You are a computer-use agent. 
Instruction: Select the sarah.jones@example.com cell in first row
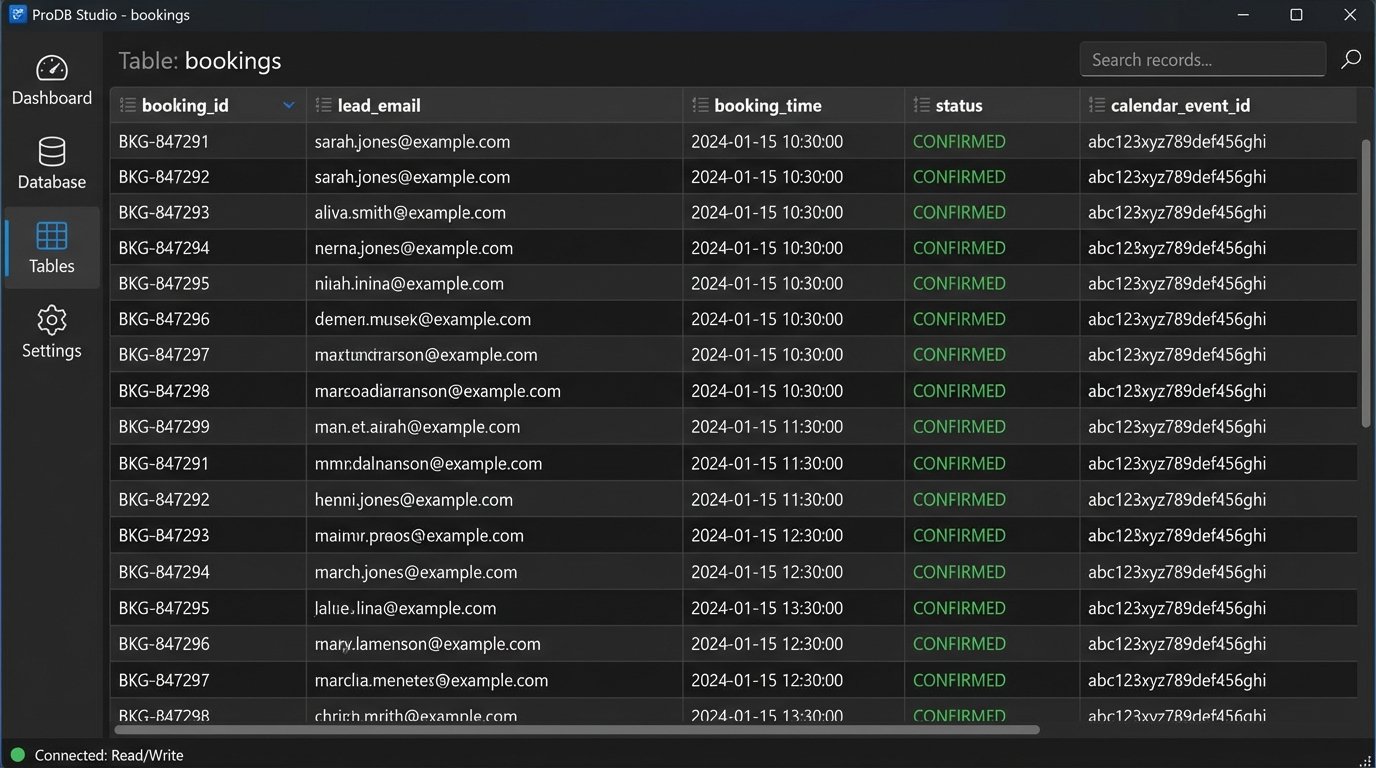(x=412, y=142)
